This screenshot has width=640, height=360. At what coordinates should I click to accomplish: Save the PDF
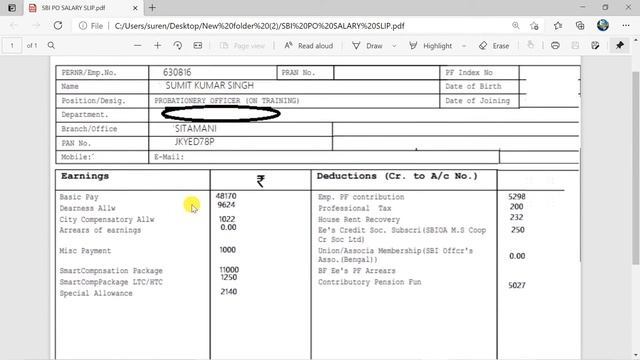[575, 45]
